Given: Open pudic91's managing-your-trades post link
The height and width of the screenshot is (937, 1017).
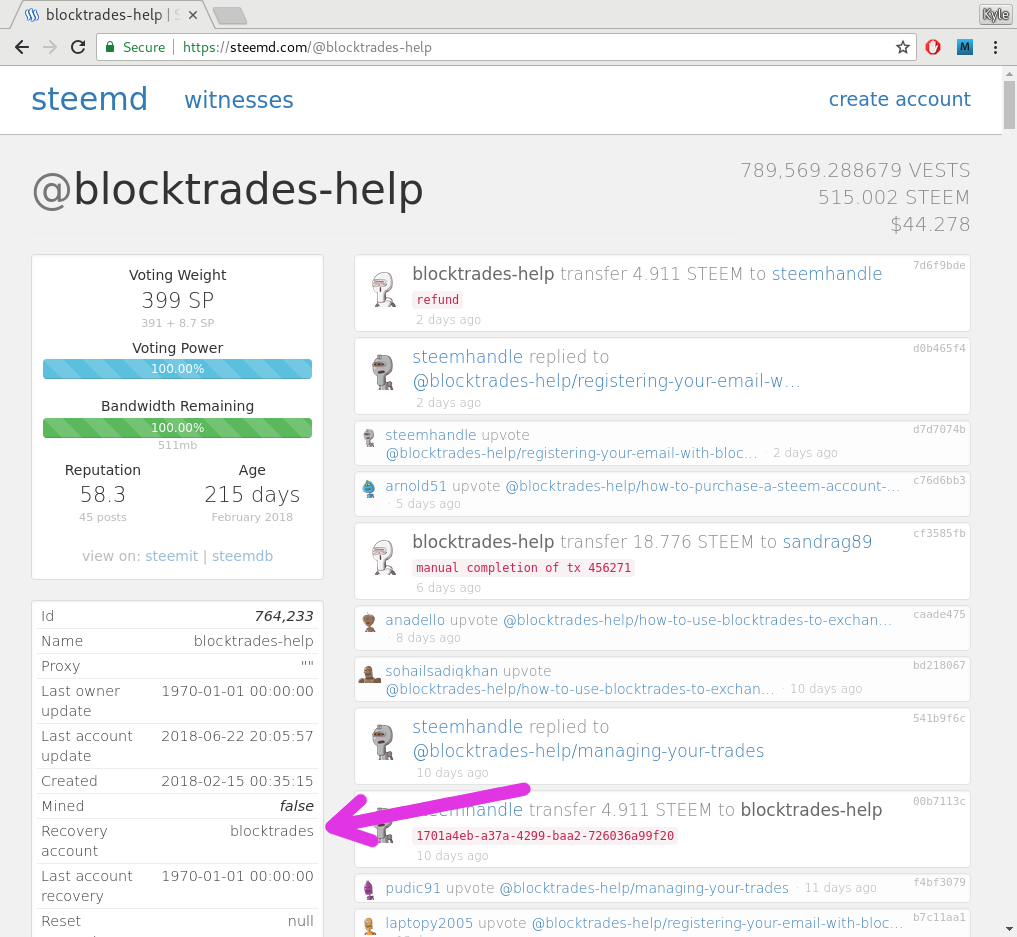Looking at the screenshot, I should 643,888.
